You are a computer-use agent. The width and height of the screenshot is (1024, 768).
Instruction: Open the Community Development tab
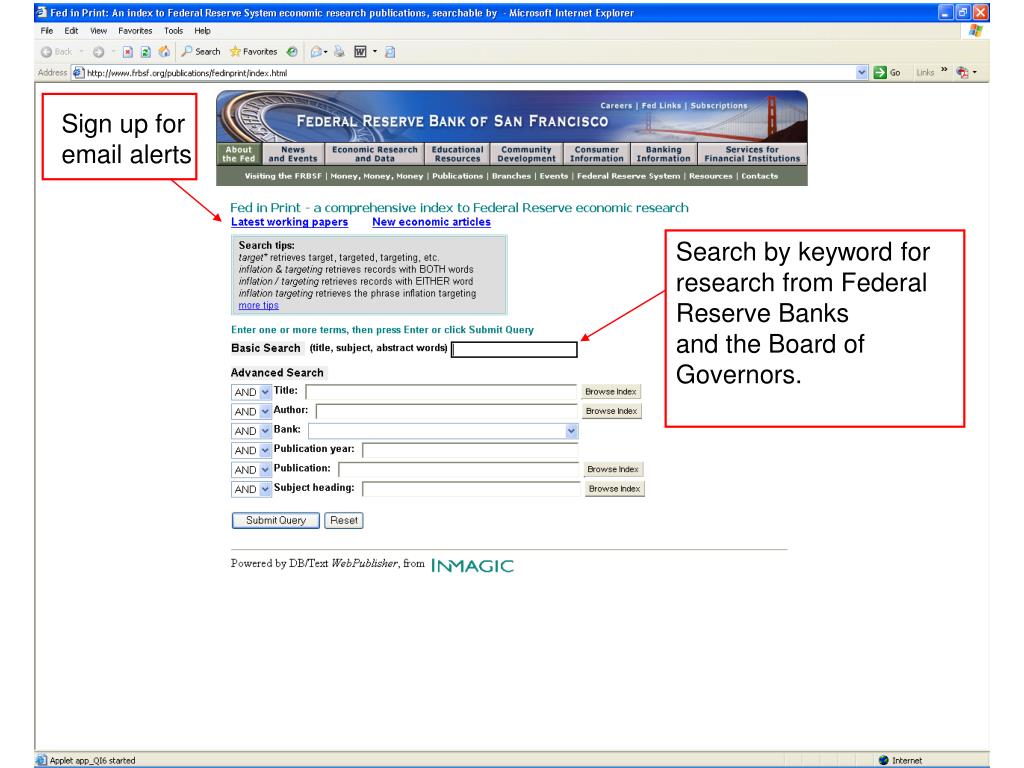tap(526, 154)
